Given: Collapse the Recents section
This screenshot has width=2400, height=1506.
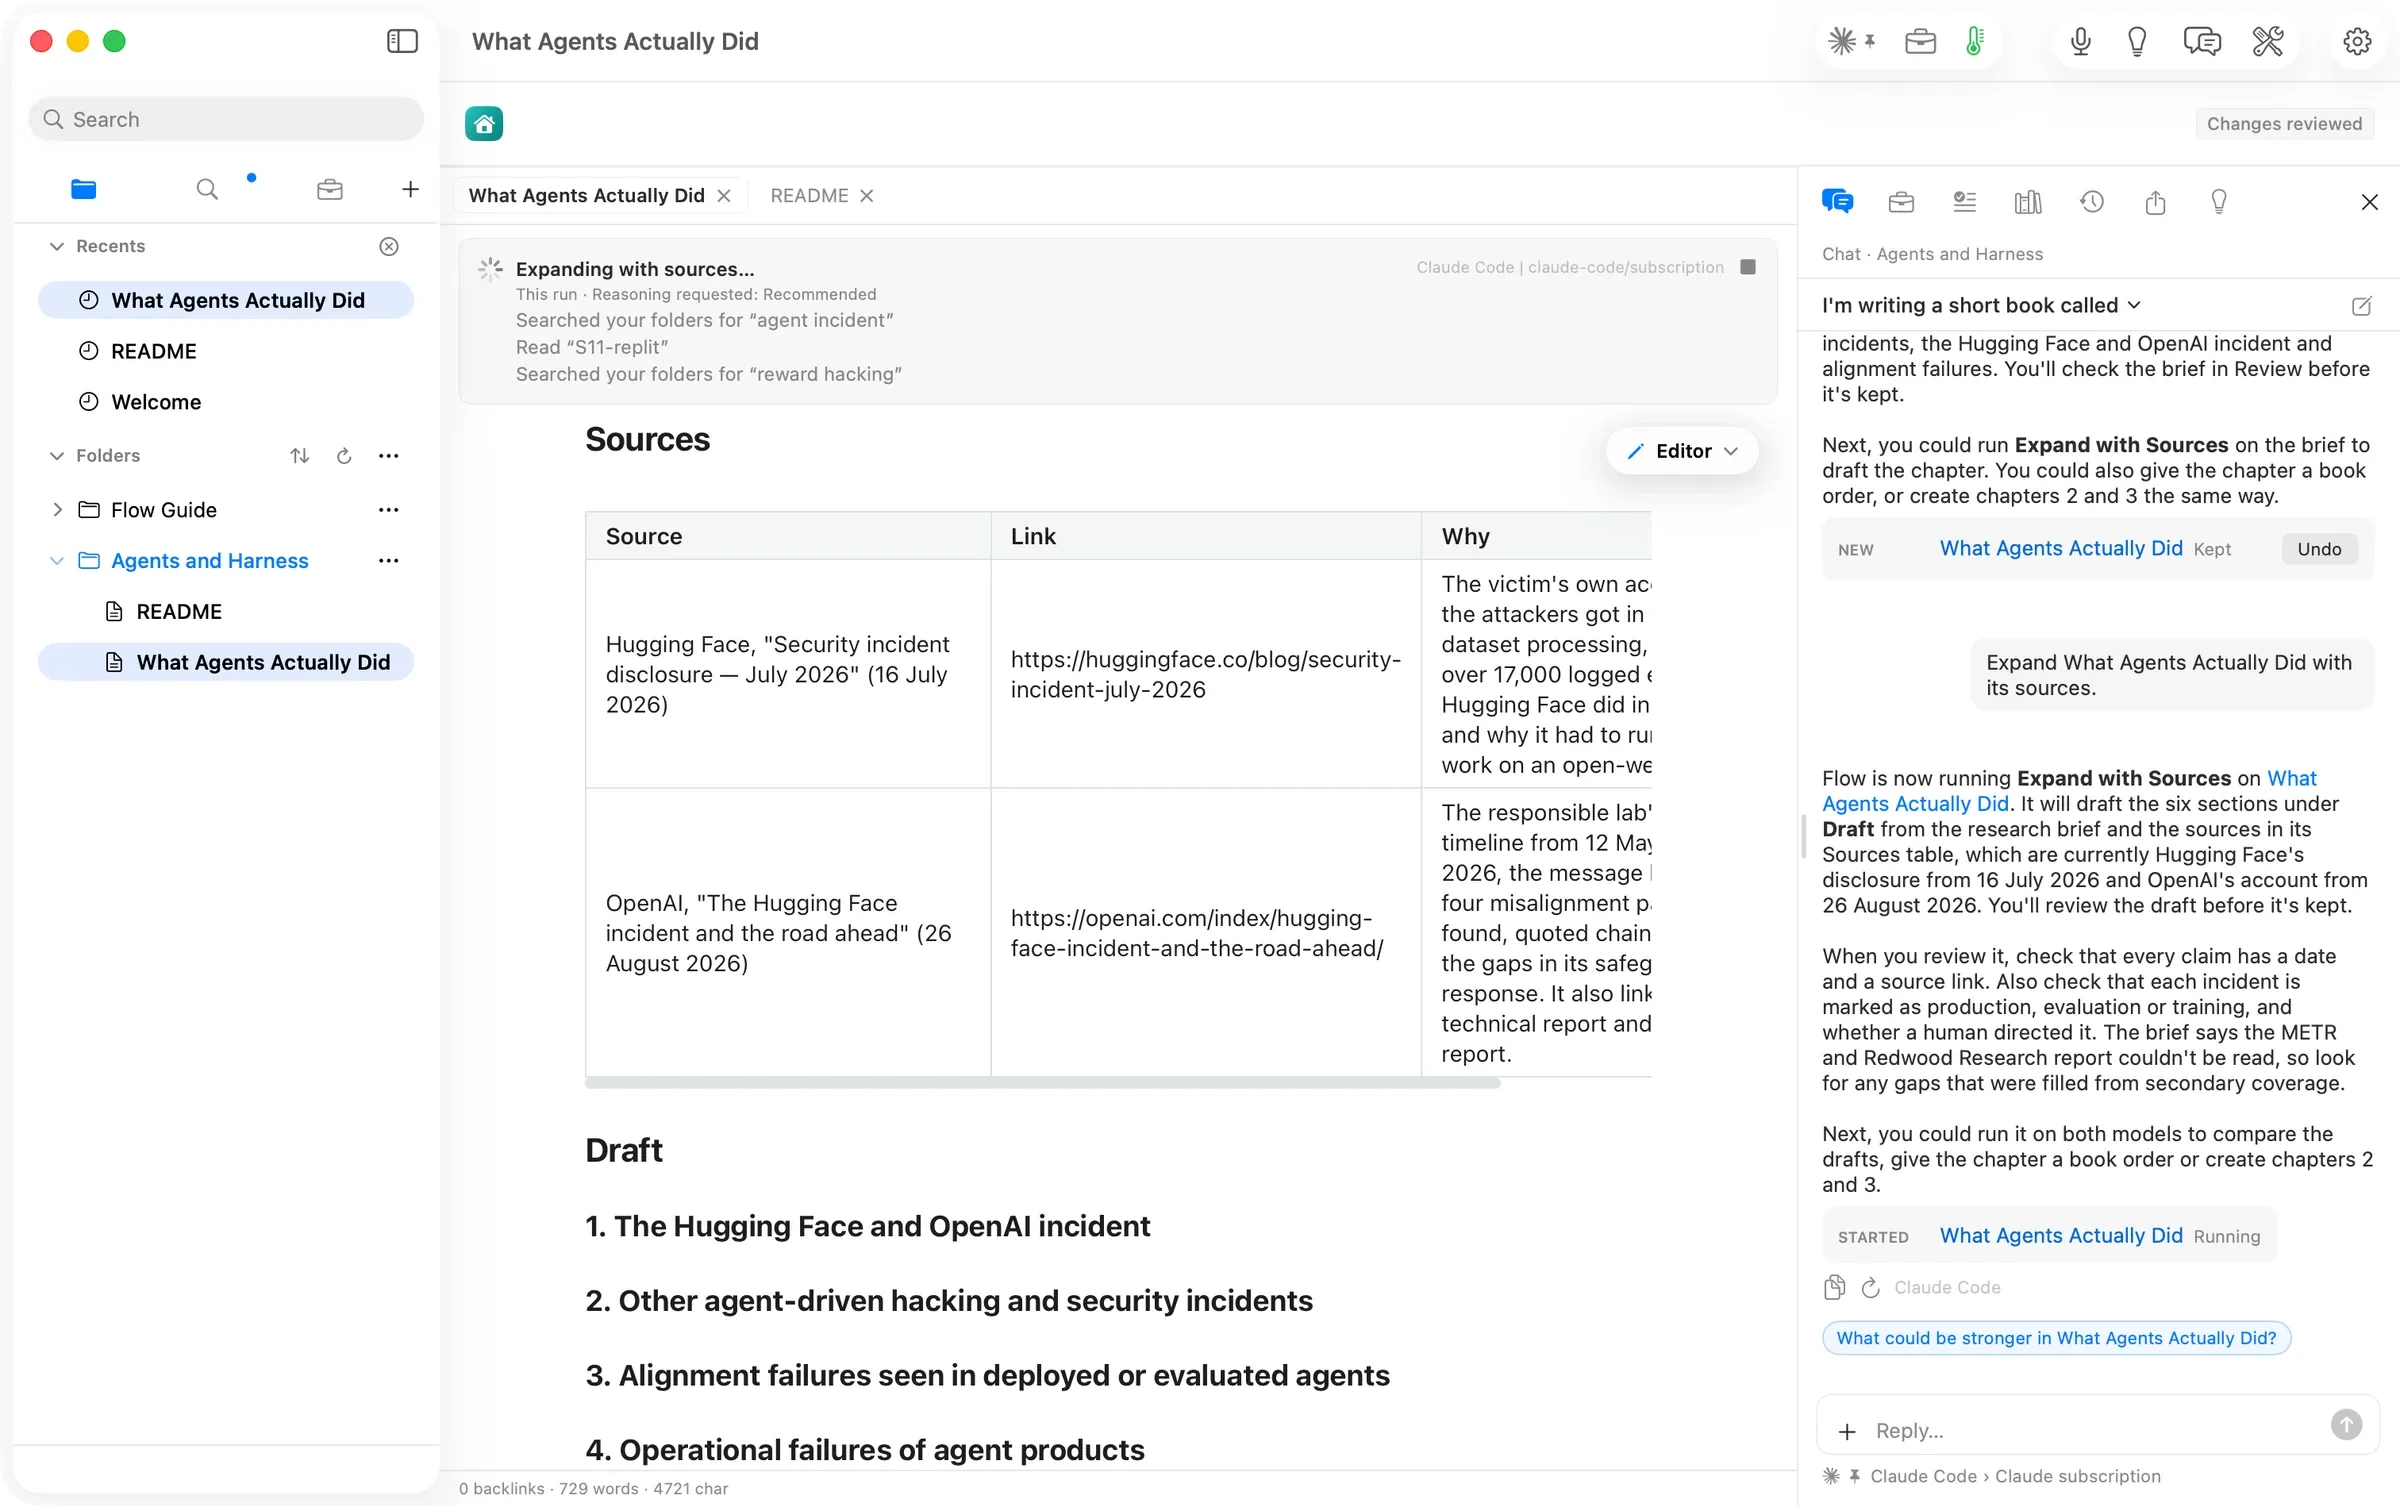Looking at the screenshot, I should [x=57, y=246].
